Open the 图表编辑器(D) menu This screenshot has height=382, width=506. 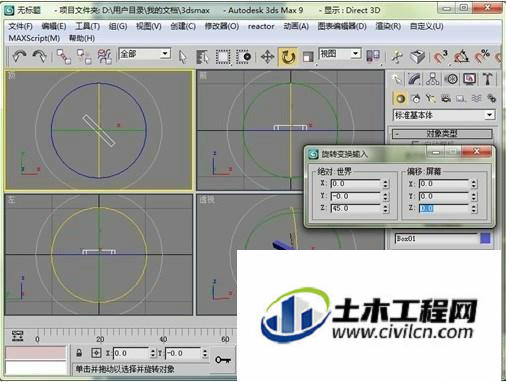click(x=342, y=26)
